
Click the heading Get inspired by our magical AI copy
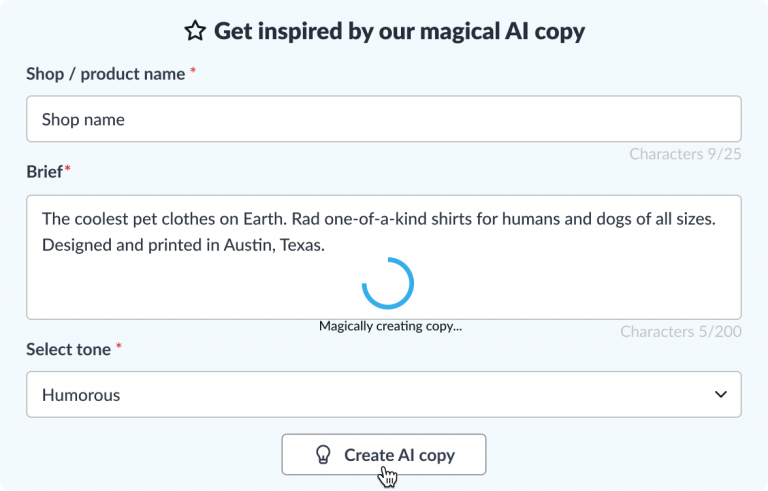point(399,31)
